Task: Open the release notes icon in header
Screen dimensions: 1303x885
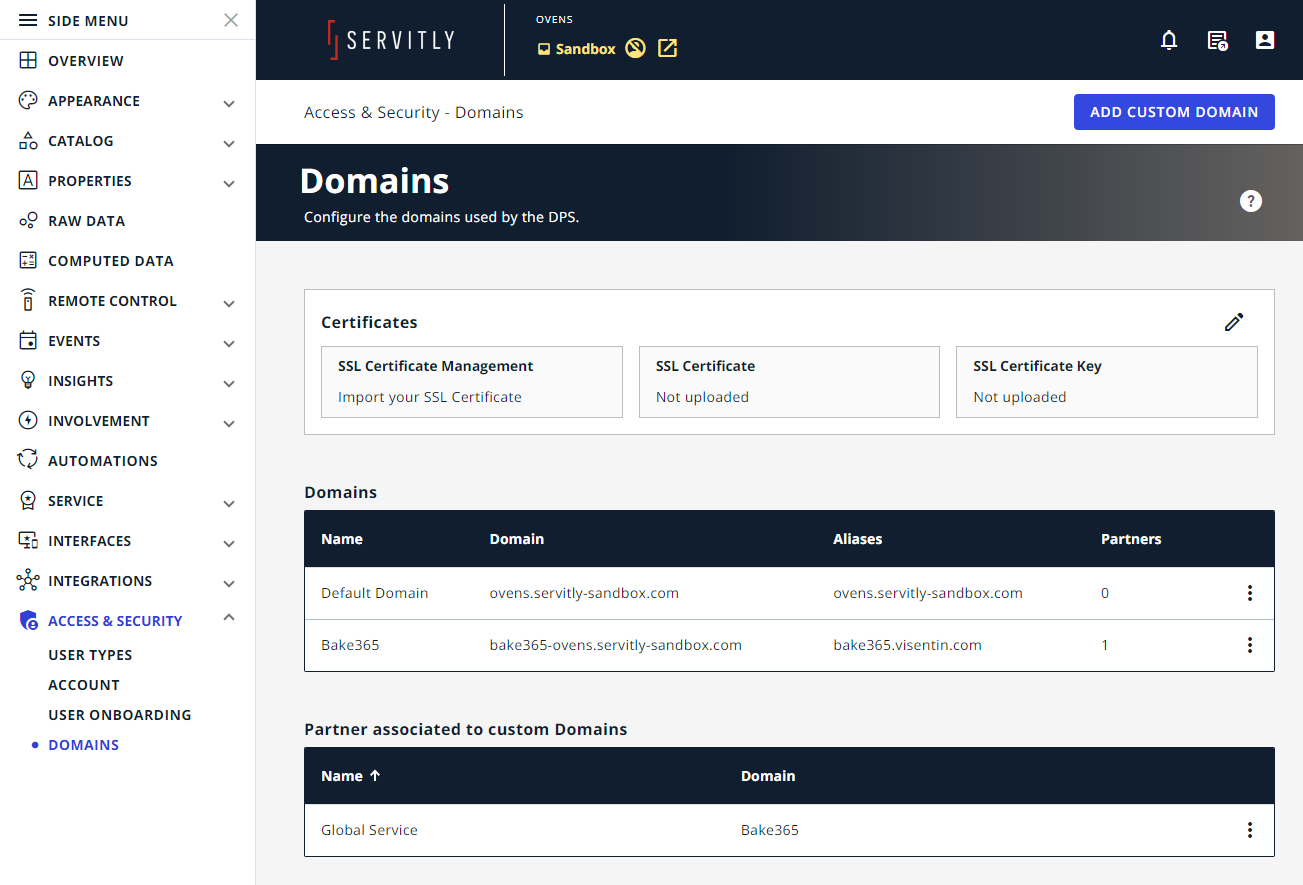Action: point(1217,40)
